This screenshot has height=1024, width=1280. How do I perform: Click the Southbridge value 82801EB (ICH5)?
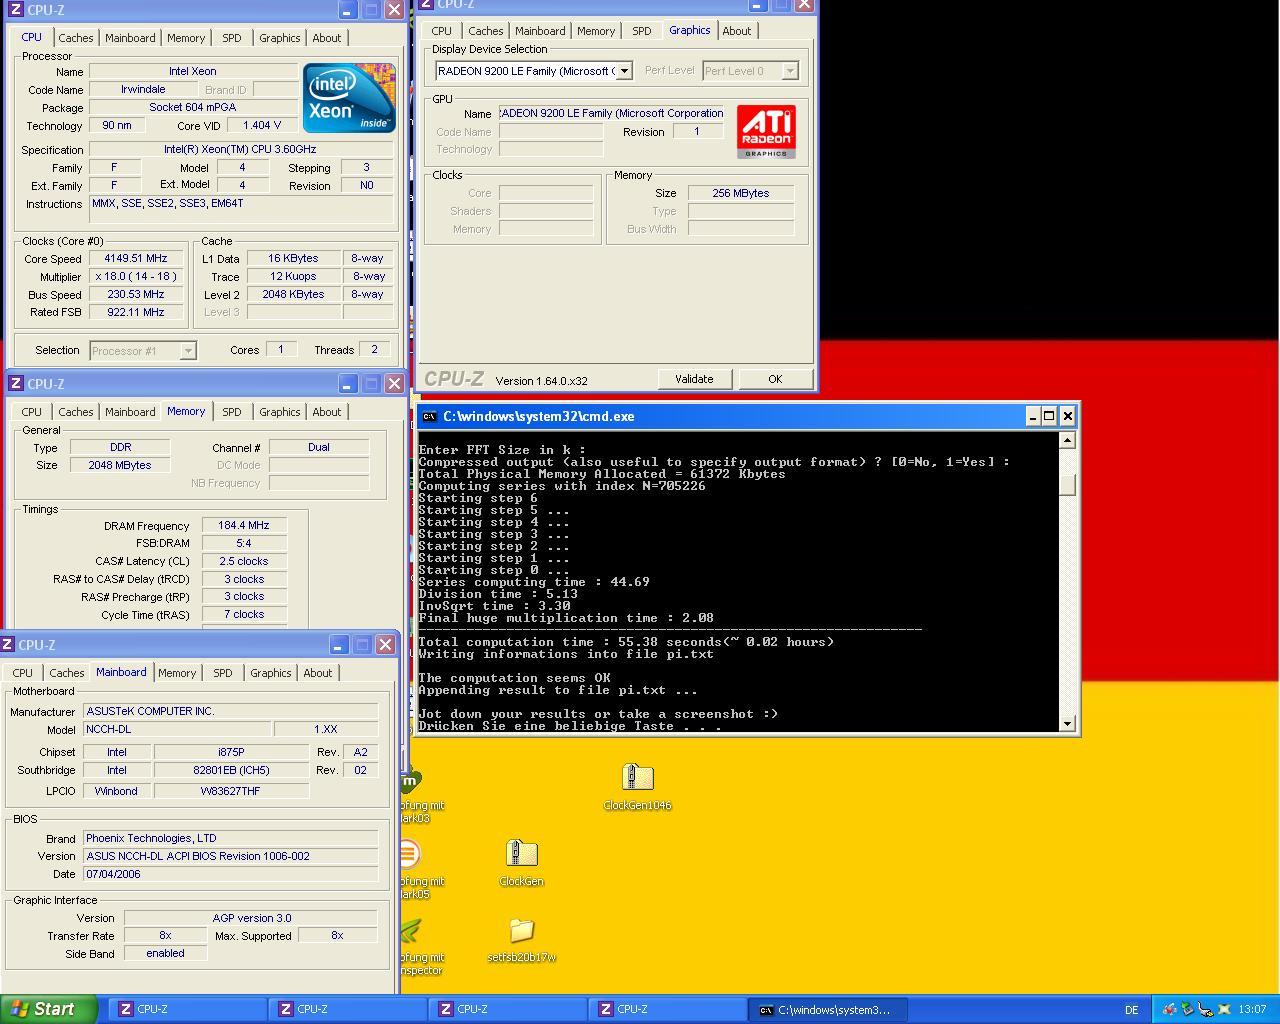[x=232, y=770]
